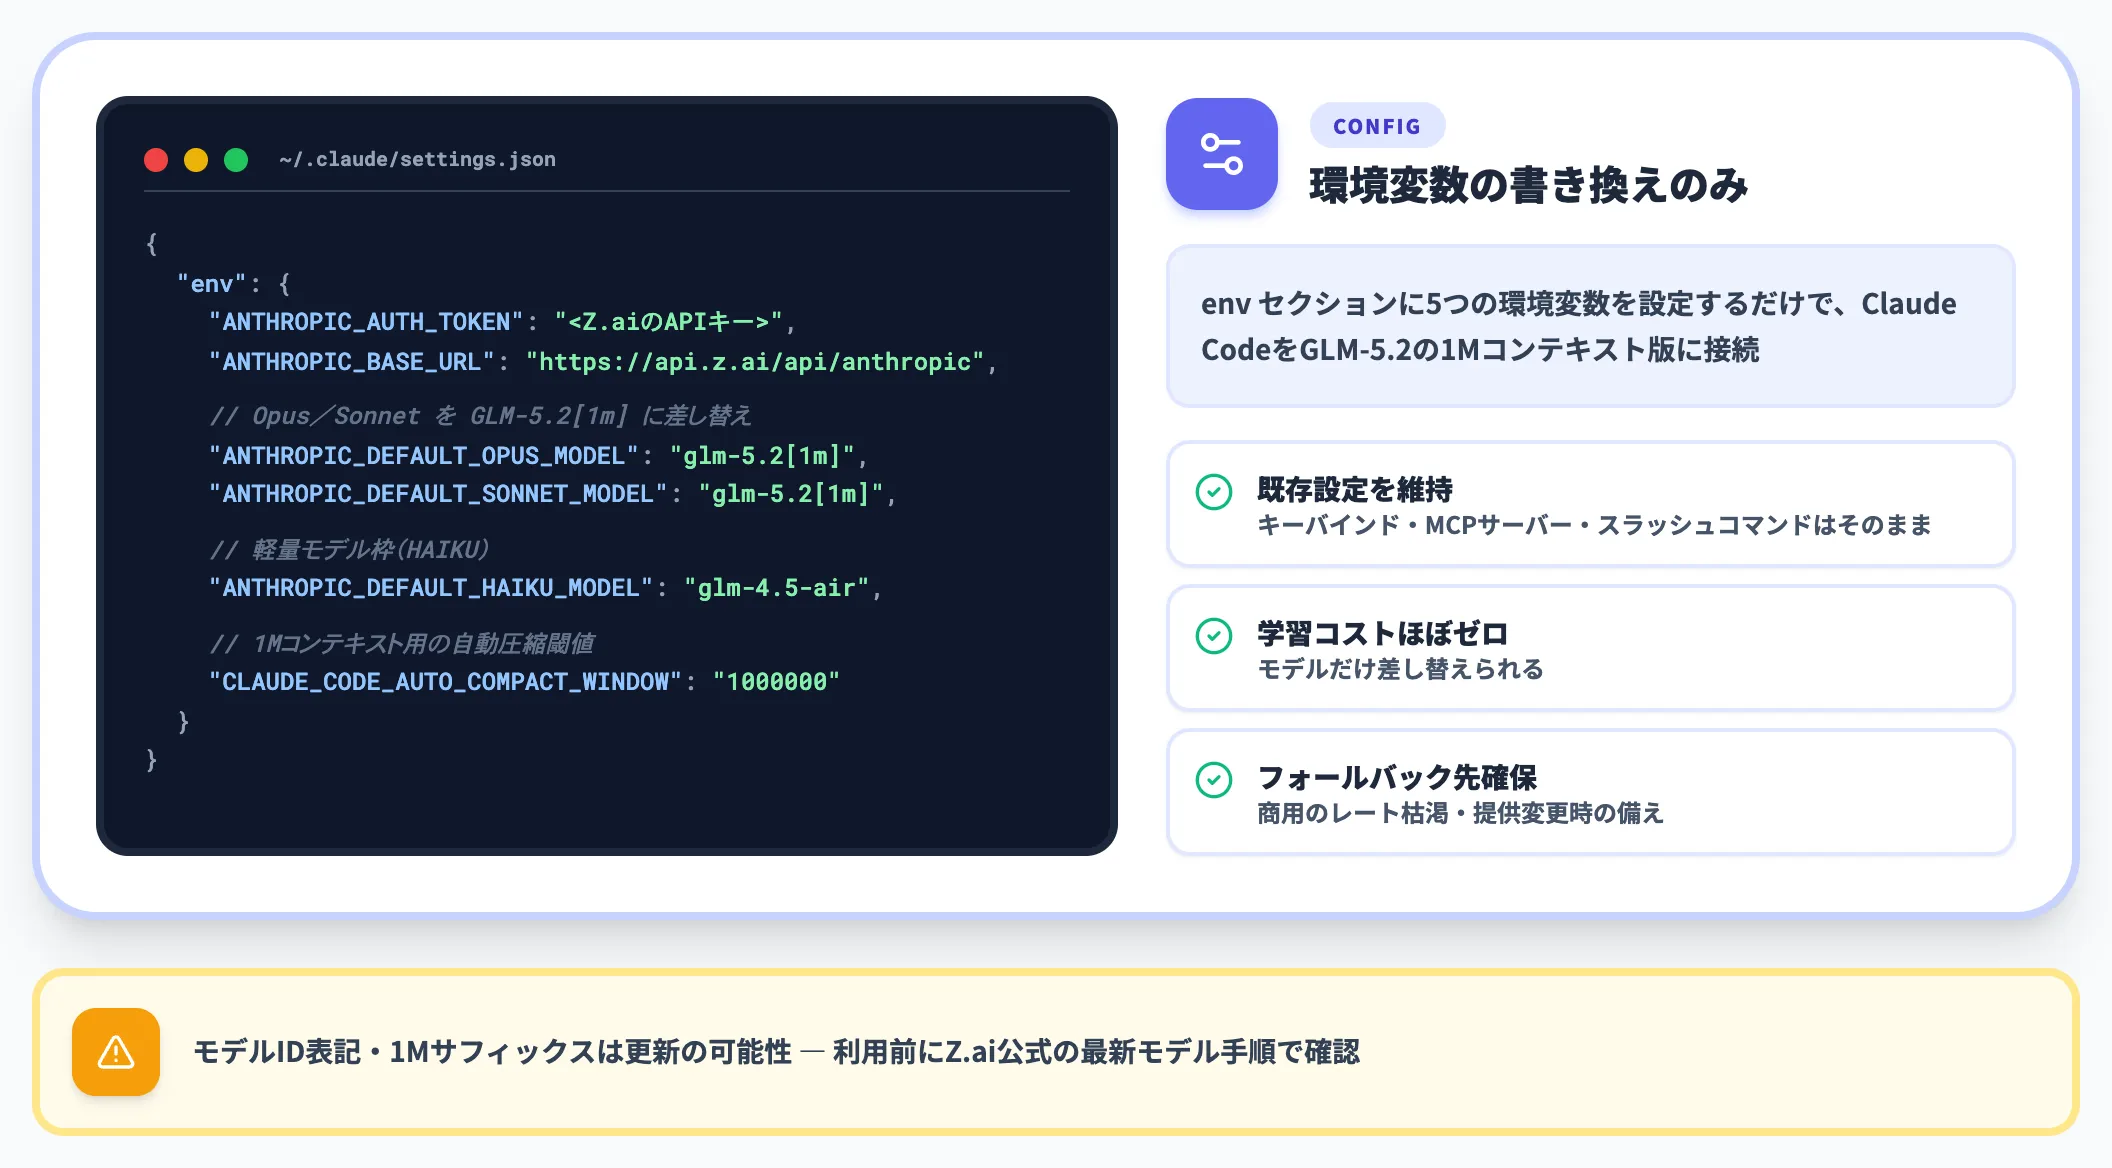Click the モデルID表記 warning message text
Image resolution: width=2112 pixels, height=1168 pixels.
click(776, 1052)
